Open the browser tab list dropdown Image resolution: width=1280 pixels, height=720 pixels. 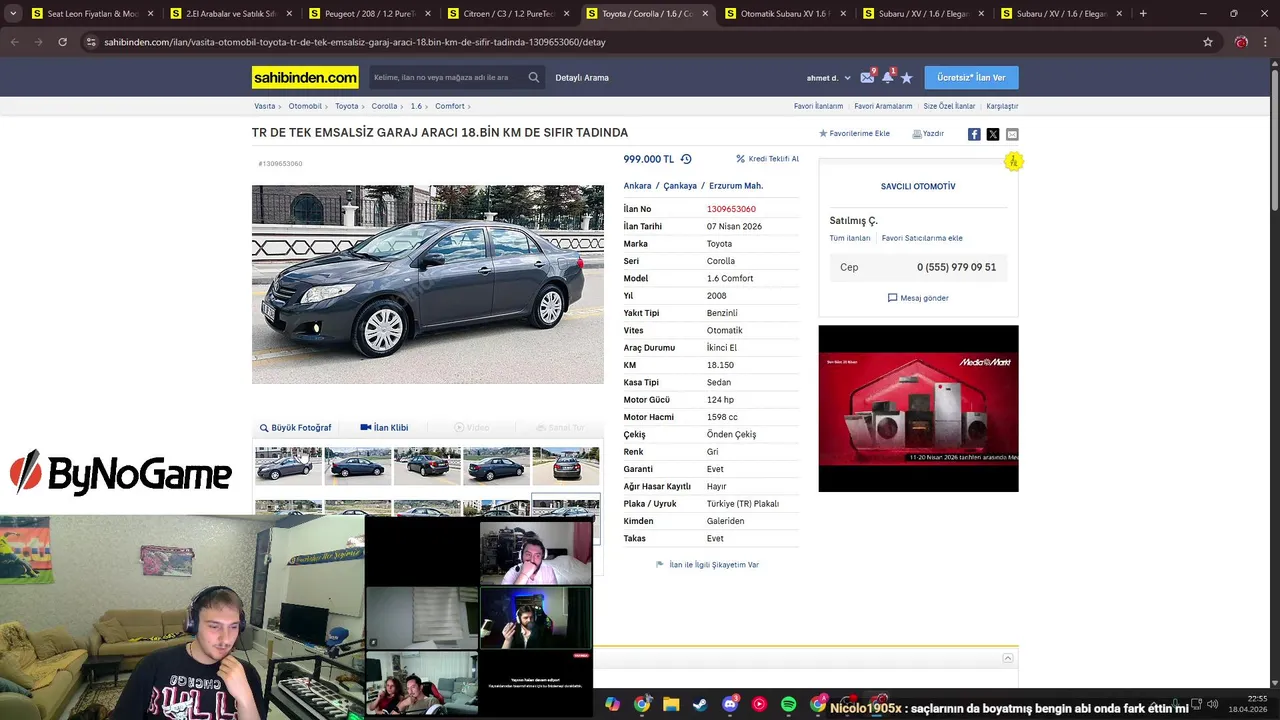(11, 14)
